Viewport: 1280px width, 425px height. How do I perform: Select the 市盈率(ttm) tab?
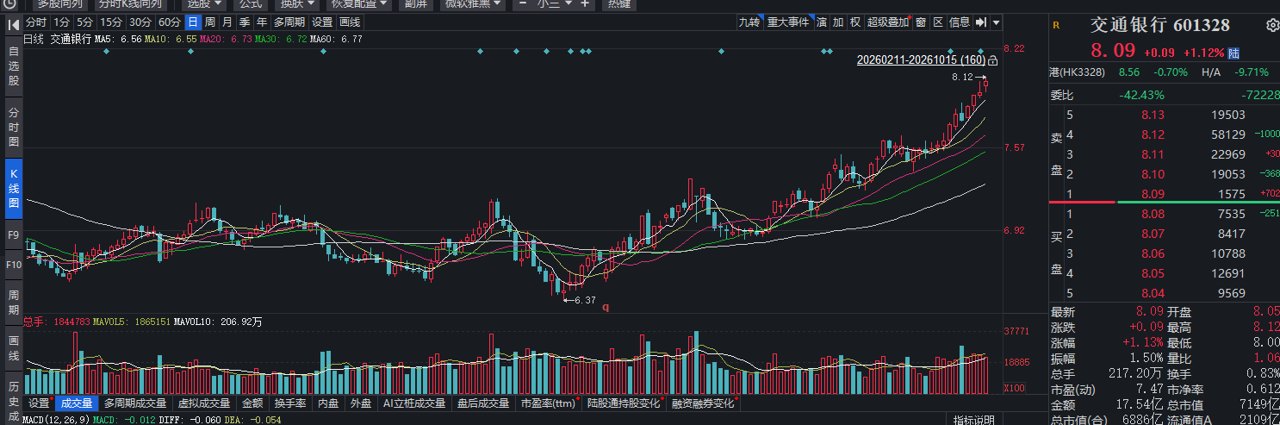tap(549, 403)
